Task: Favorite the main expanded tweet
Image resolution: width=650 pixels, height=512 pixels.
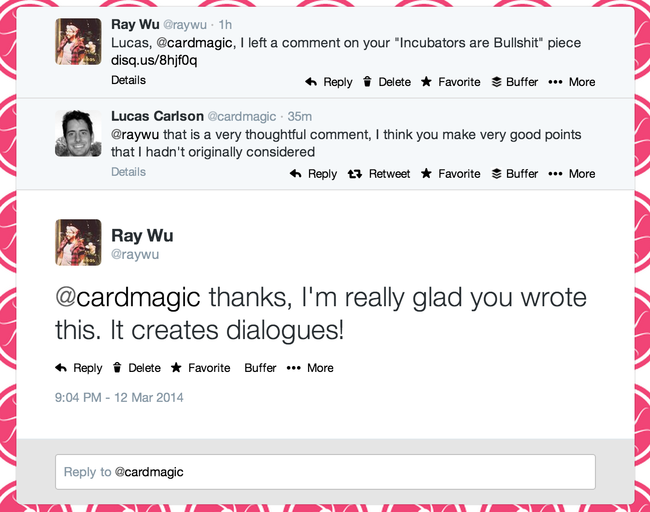Action: tap(200, 368)
